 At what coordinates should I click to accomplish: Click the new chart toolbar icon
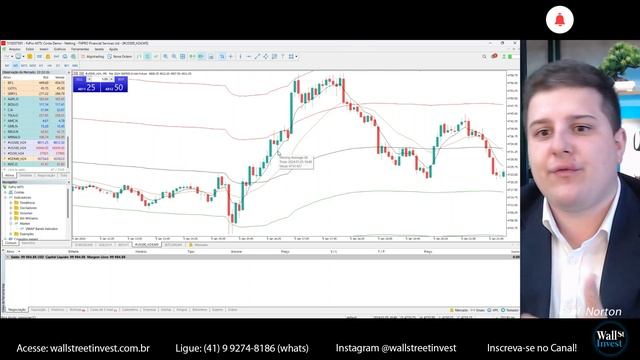click(x=7, y=57)
